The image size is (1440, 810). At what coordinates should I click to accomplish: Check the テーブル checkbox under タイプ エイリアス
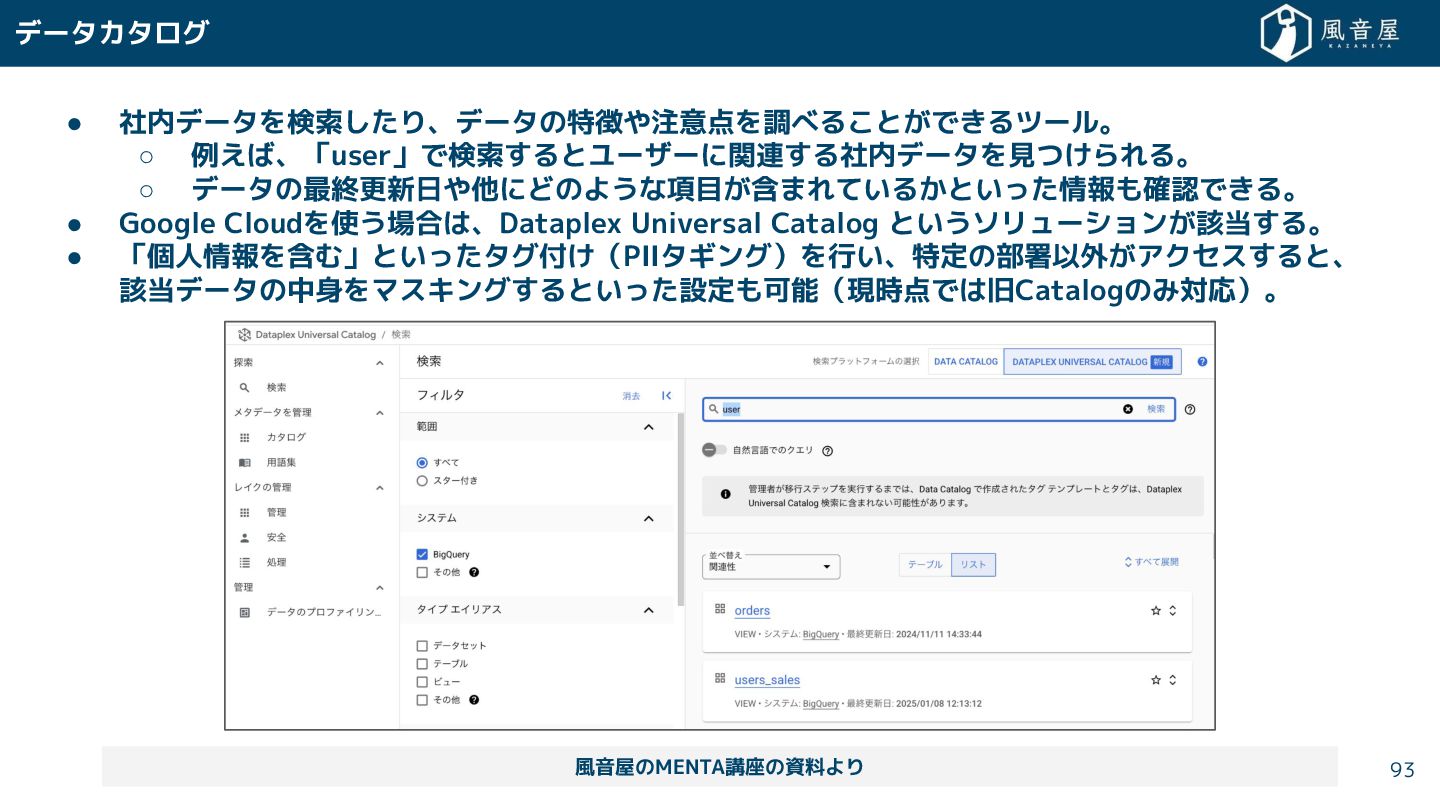click(x=422, y=664)
